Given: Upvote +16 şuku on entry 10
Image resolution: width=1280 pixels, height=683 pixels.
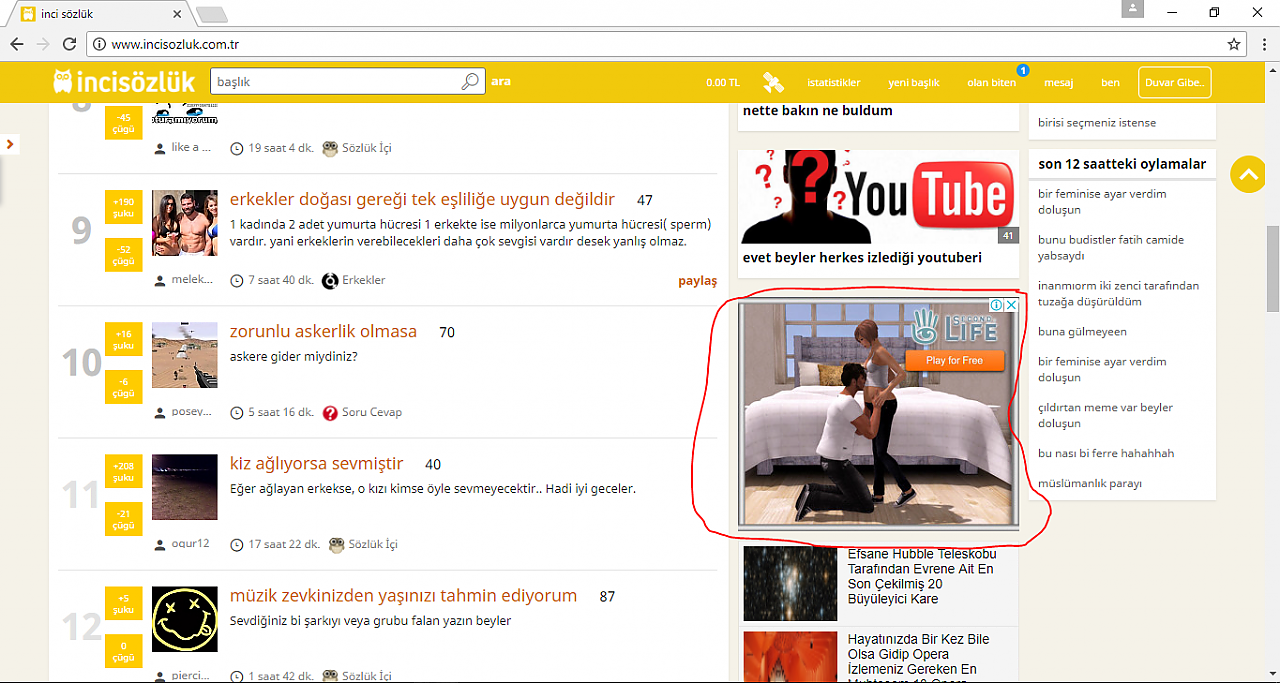Looking at the screenshot, I should [124, 338].
